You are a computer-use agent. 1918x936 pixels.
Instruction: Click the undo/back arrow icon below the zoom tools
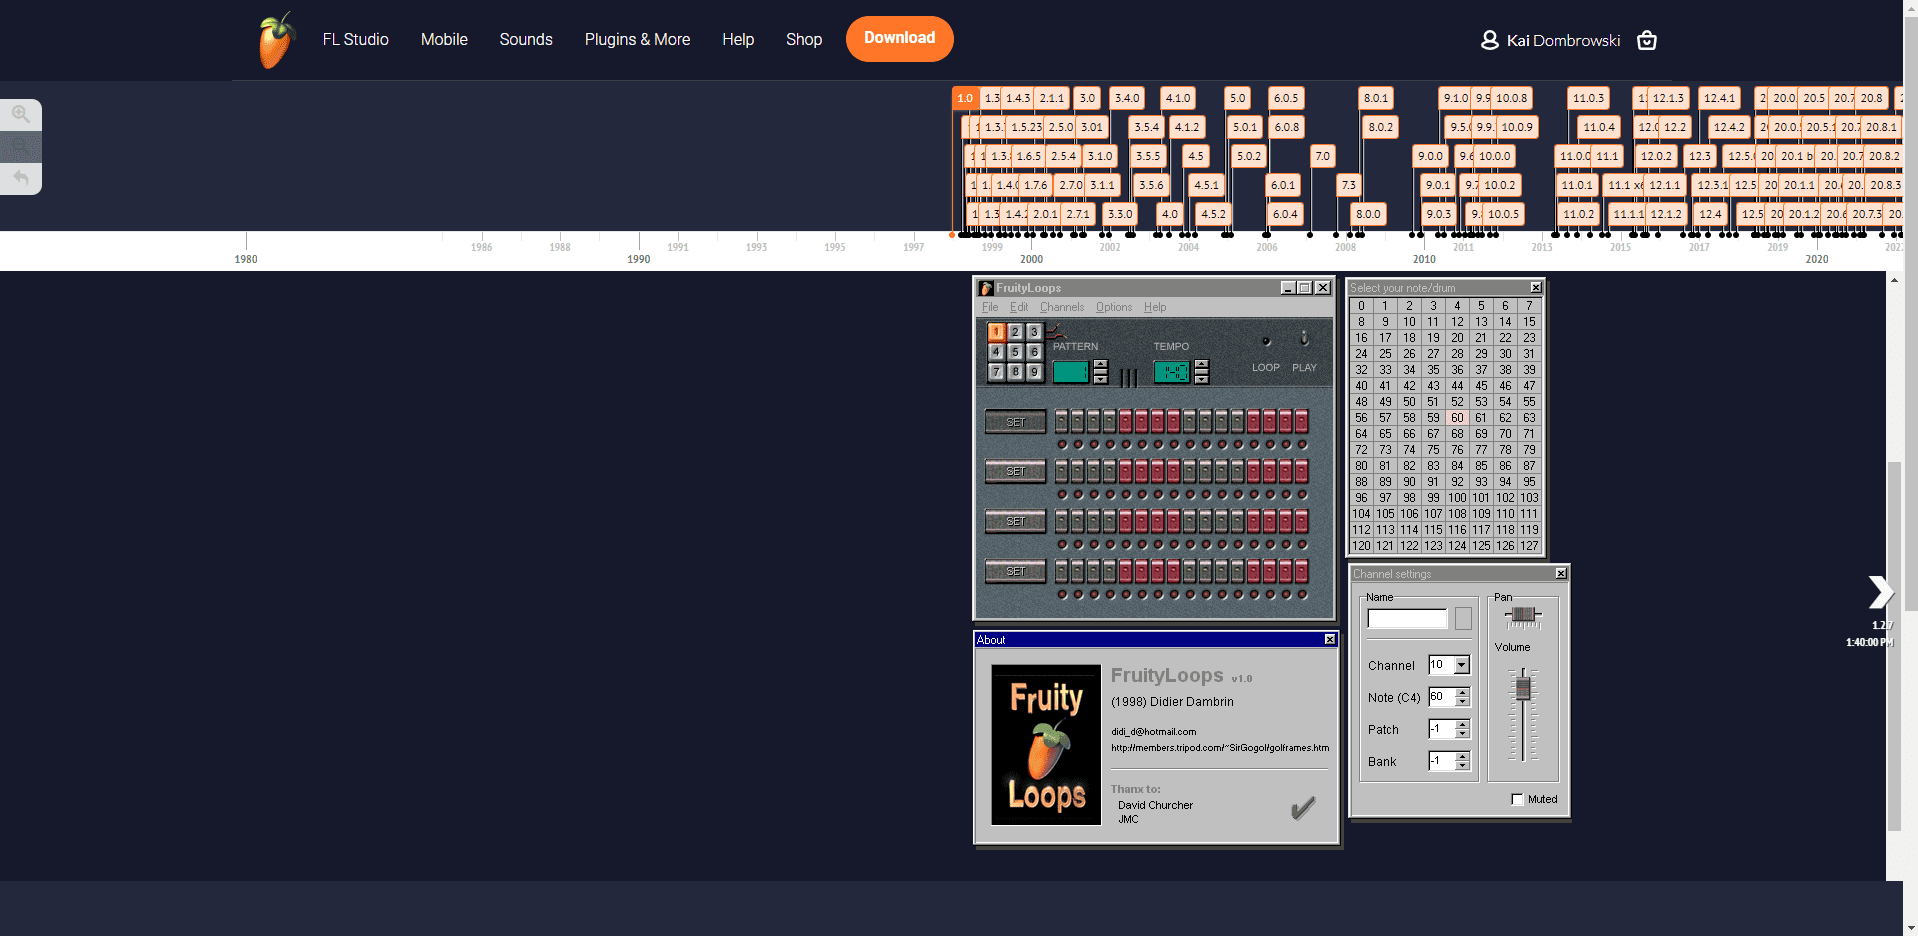click(x=20, y=176)
